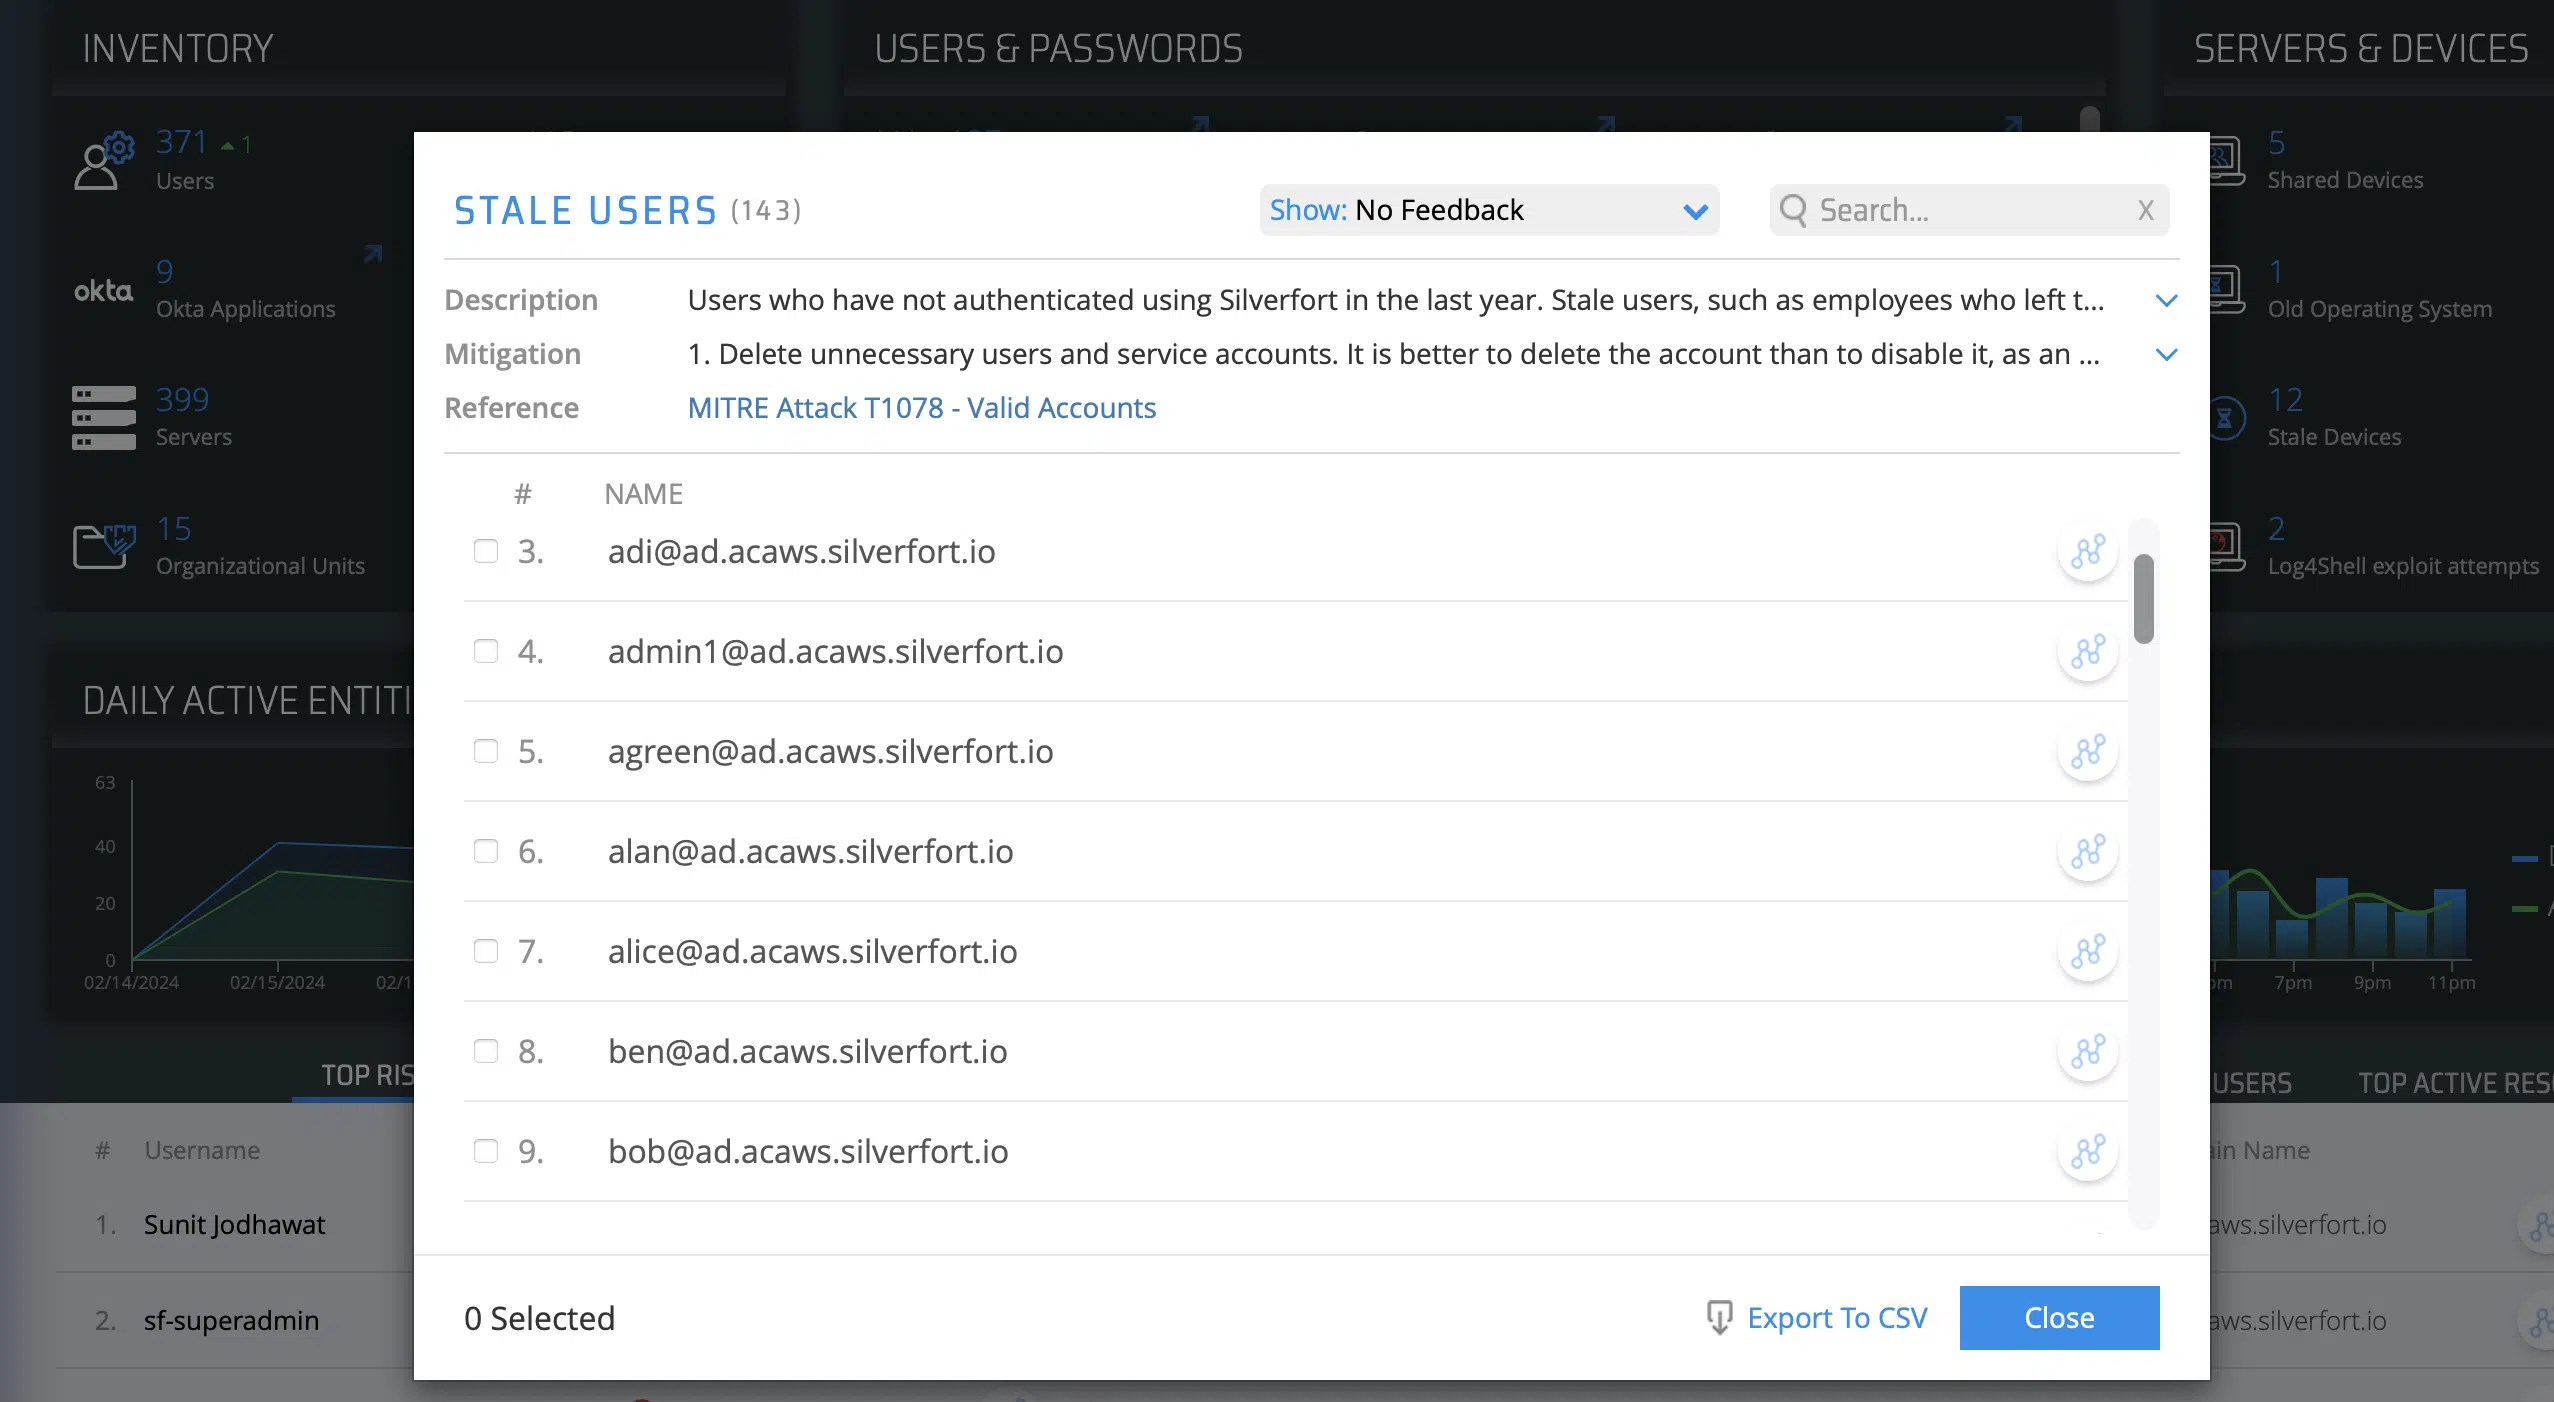Check the box for adi@ad.acaws.silverfort.io
This screenshot has width=2554, height=1402.
(486, 551)
